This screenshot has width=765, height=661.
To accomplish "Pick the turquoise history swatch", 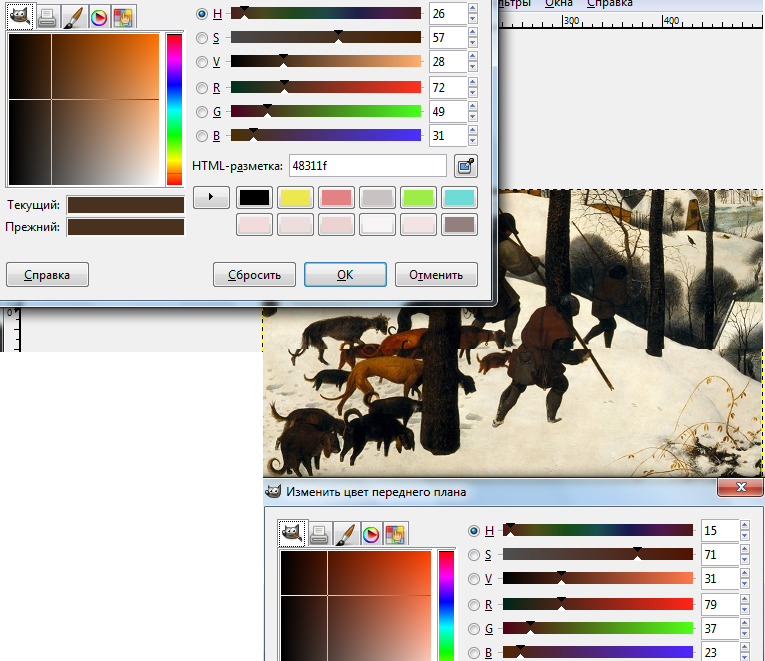I will (x=459, y=198).
